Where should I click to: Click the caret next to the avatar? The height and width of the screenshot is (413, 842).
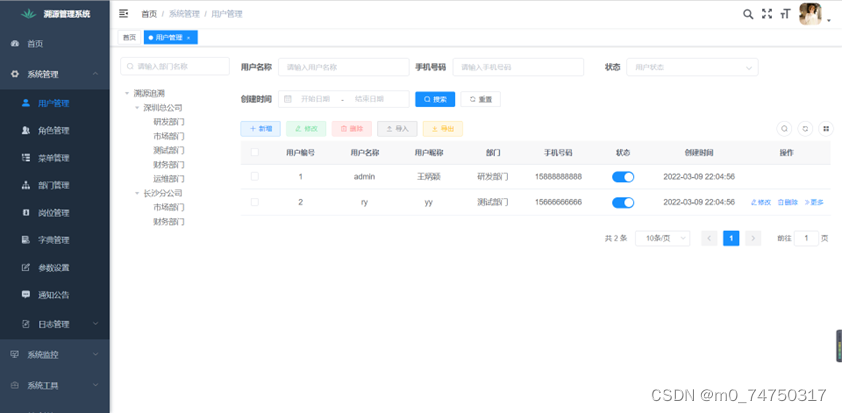click(829, 20)
